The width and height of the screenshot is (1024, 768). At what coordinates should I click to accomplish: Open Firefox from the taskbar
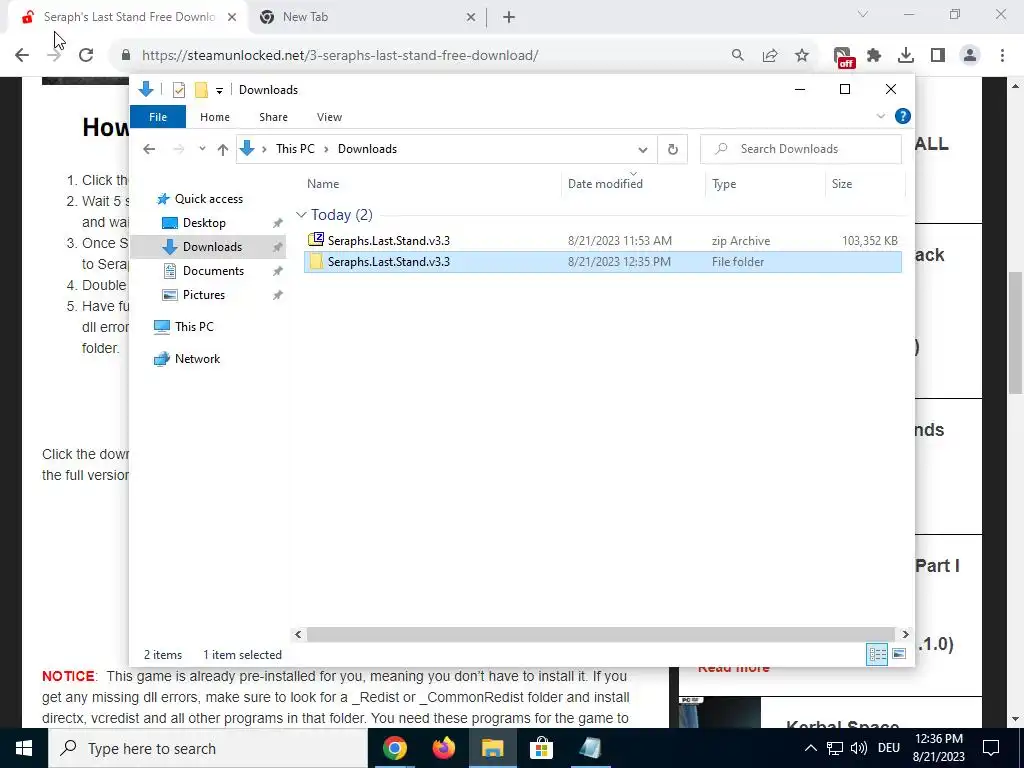tap(443, 748)
